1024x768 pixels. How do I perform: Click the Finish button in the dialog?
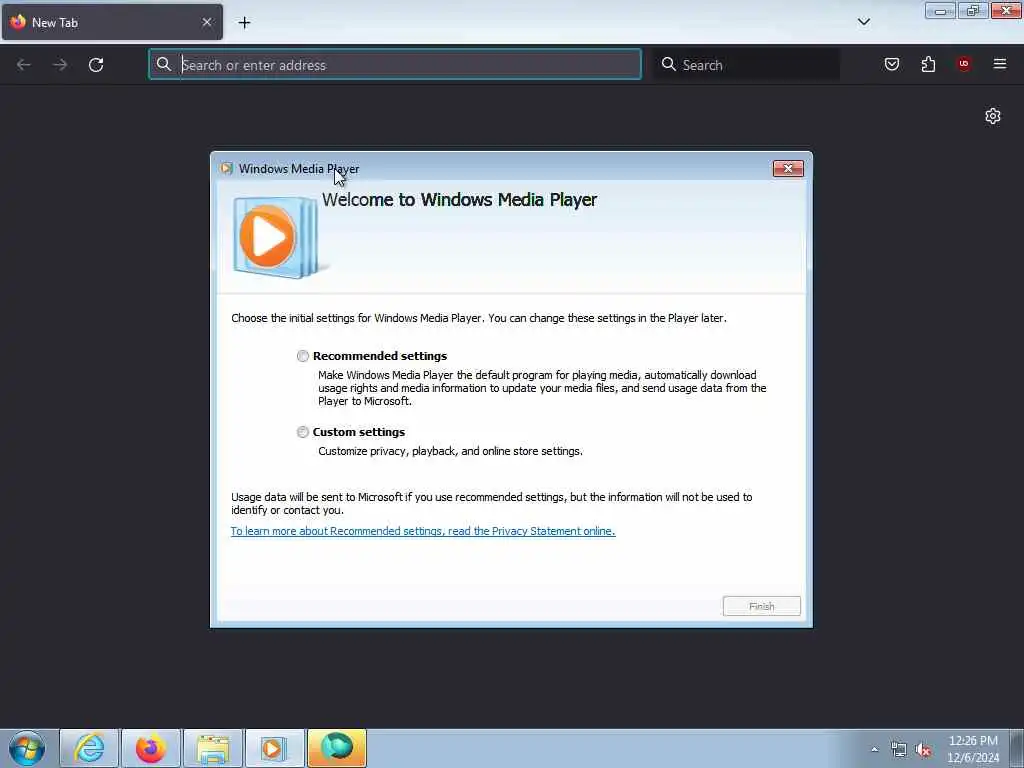[x=761, y=606]
